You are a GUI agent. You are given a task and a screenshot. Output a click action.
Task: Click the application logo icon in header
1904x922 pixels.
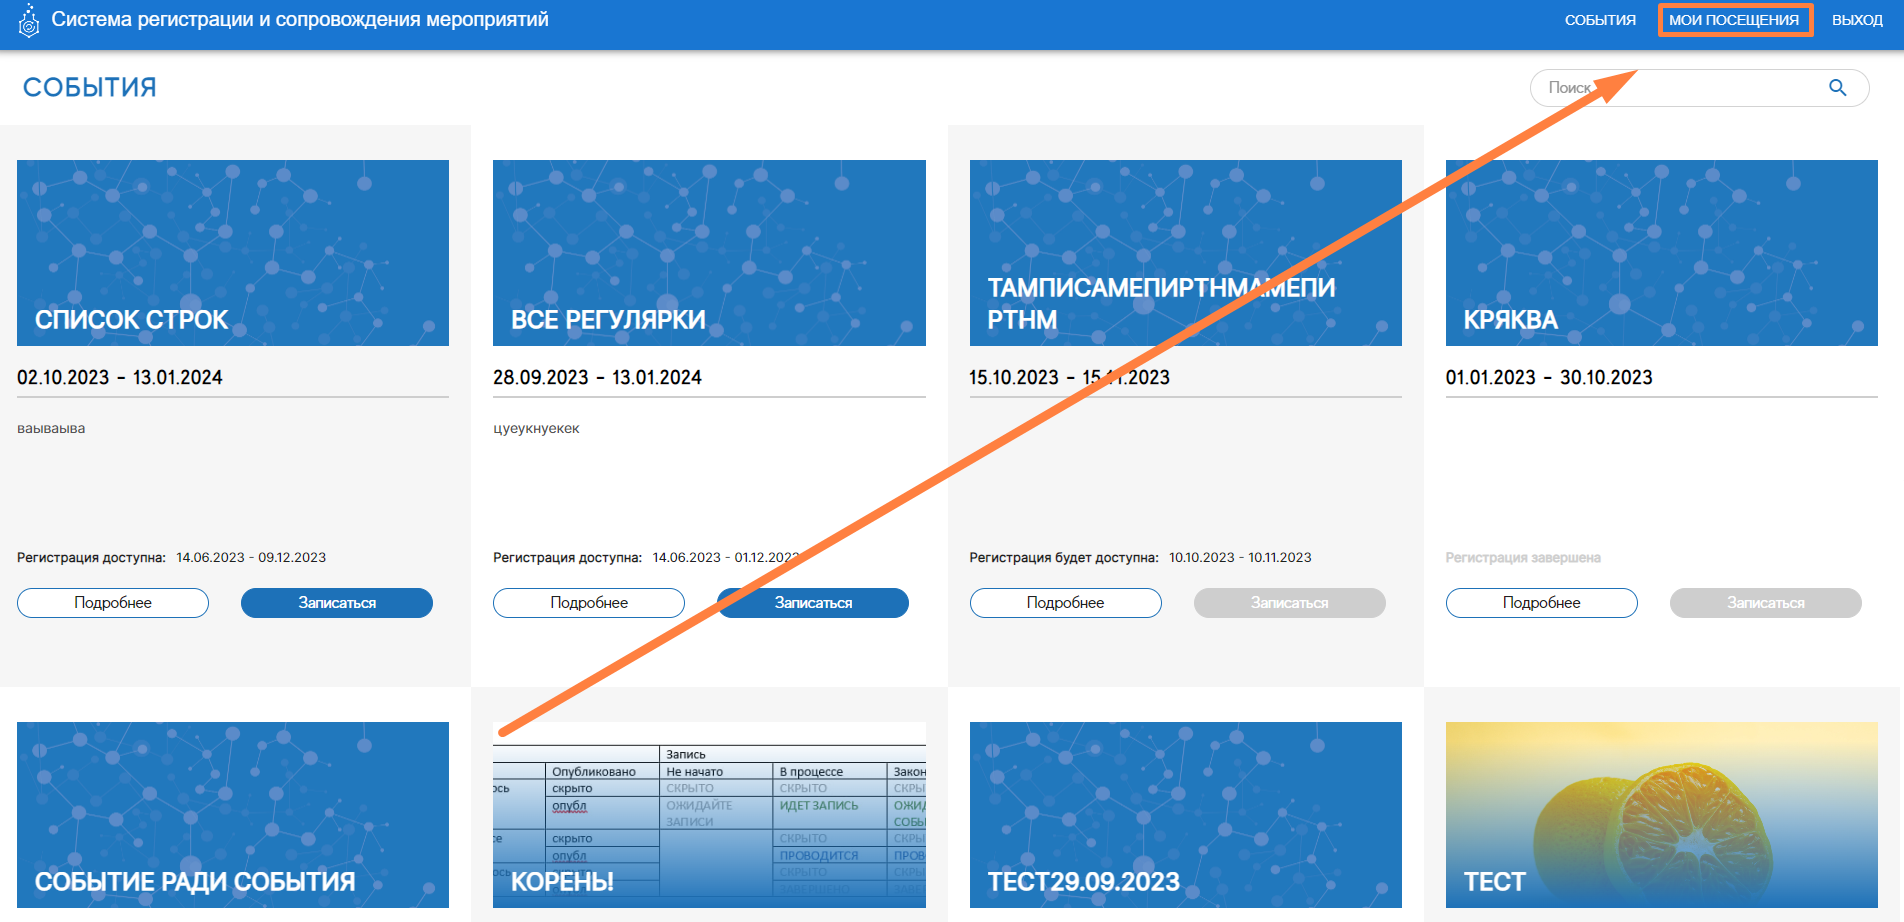pos(29,21)
